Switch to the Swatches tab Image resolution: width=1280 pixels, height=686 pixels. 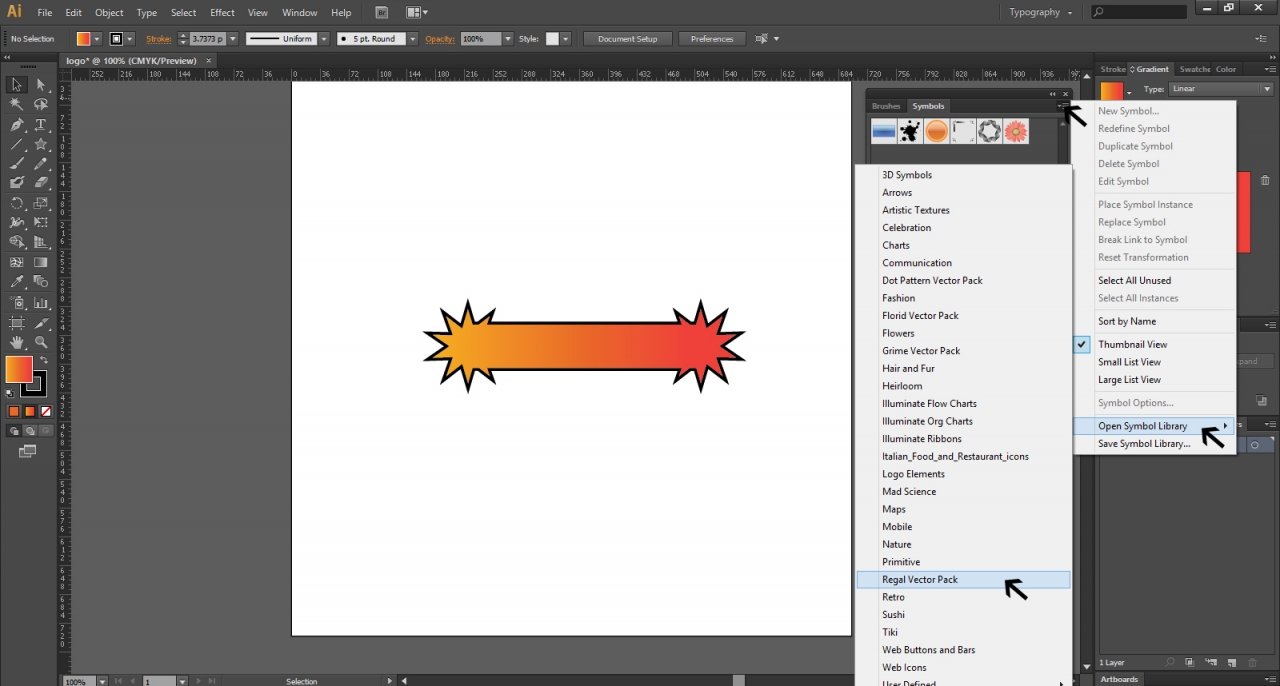1194,69
